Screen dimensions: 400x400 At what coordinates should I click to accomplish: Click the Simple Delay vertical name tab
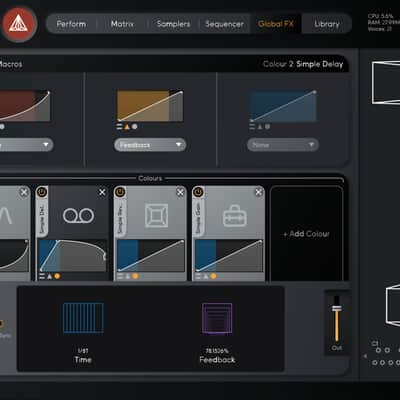(x=42, y=217)
